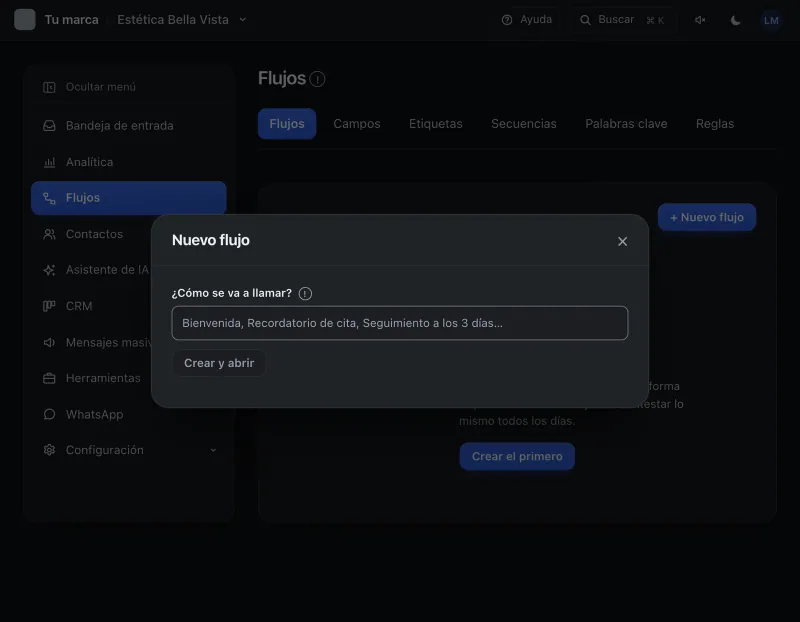Switch to the Campos tab
800x622 pixels.
pos(357,123)
